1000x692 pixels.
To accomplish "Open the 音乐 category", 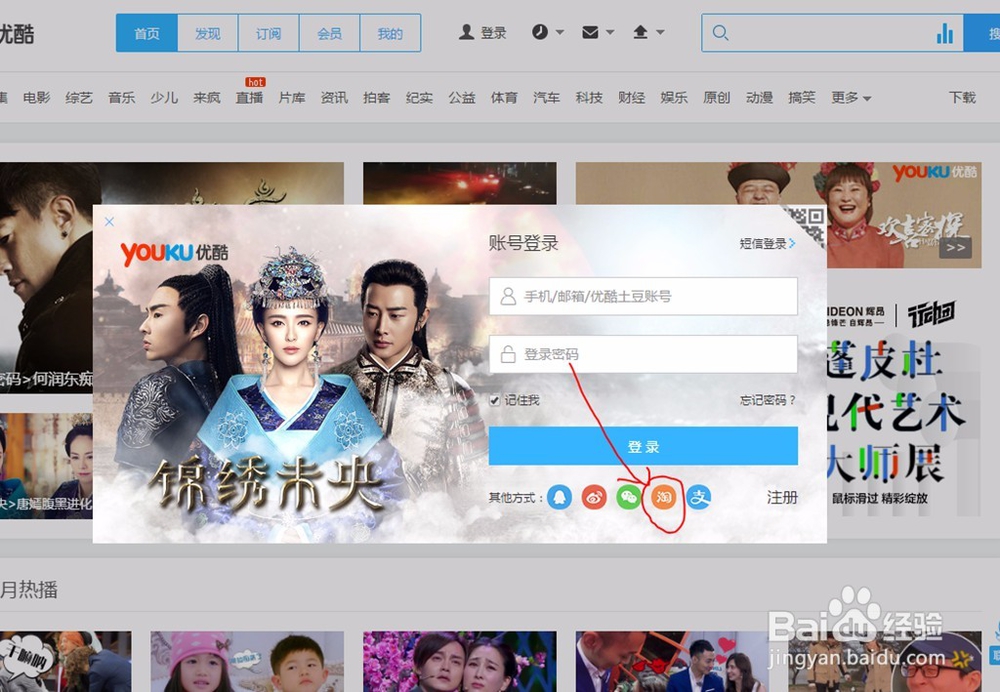I will pos(122,98).
